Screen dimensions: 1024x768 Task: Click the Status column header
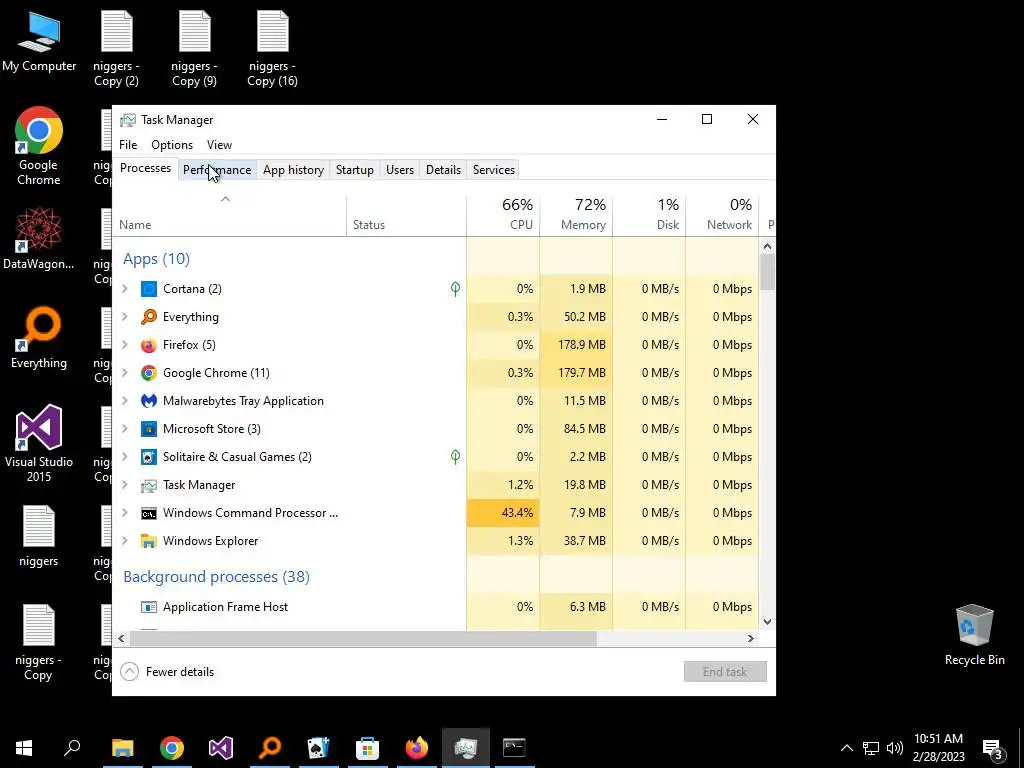pyautogui.click(x=406, y=215)
